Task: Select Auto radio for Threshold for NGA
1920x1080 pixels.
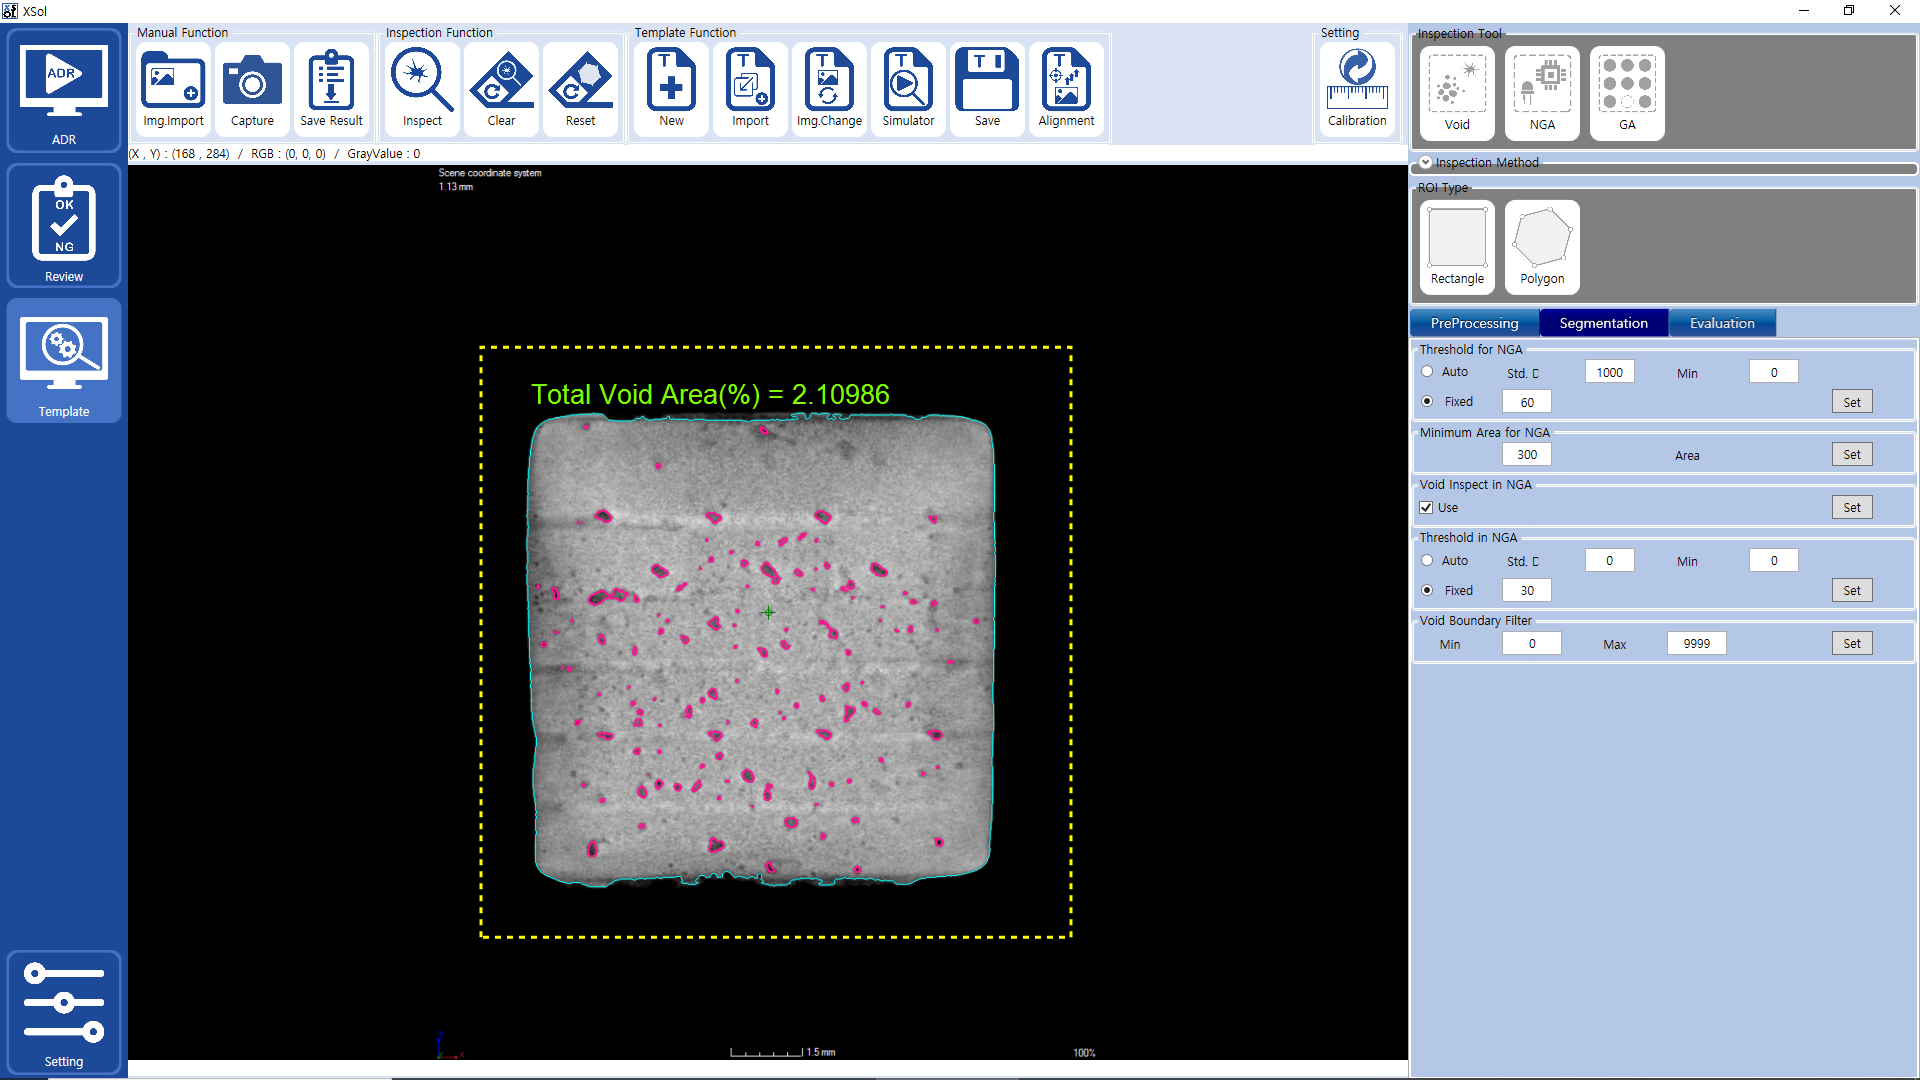Action: [x=1428, y=372]
